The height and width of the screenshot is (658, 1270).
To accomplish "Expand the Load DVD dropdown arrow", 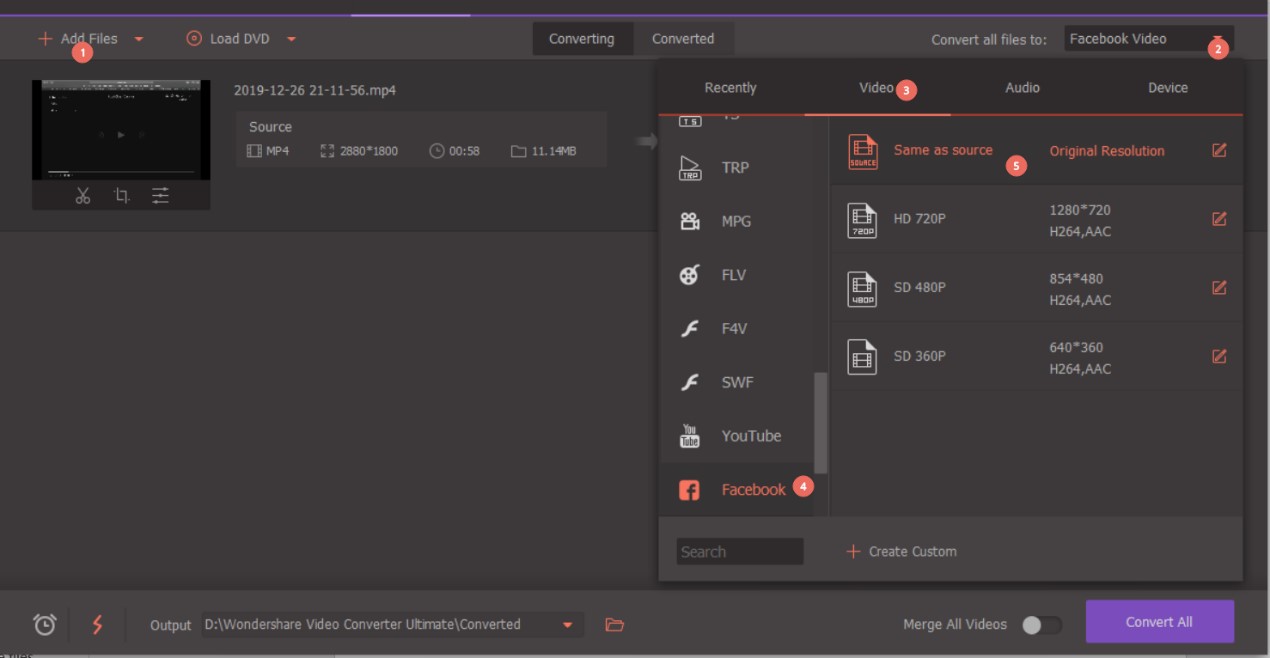I will pyautogui.click(x=291, y=40).
